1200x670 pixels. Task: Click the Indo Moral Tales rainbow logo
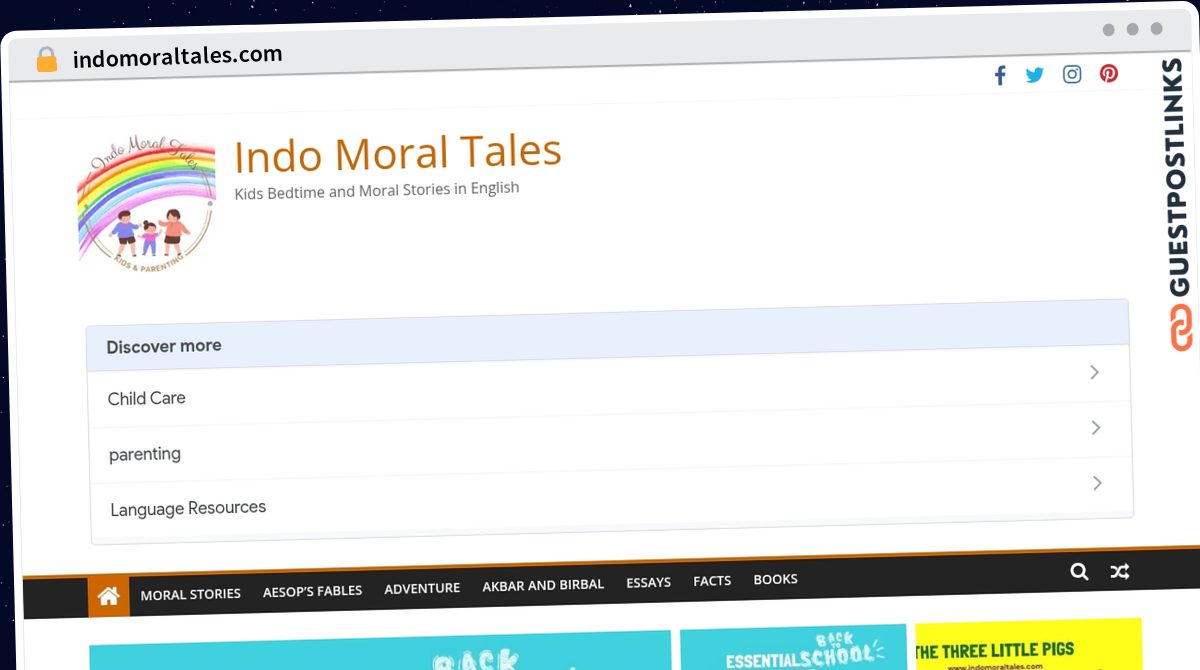(x=147, y=202)
